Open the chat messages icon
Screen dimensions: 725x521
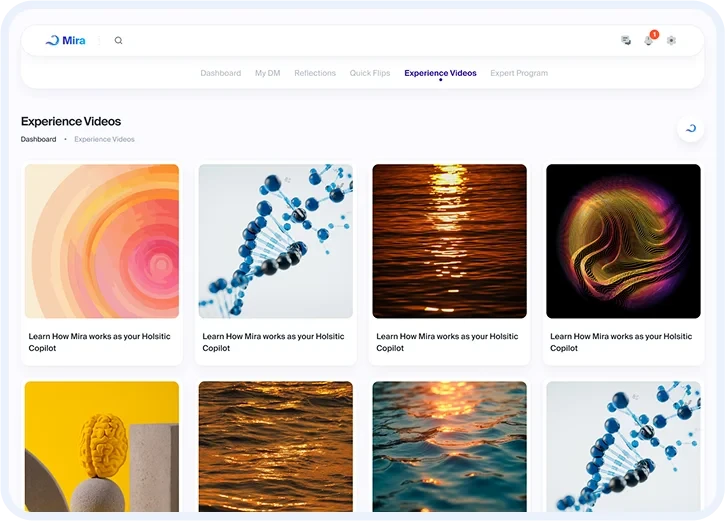[x=626, y=41]
